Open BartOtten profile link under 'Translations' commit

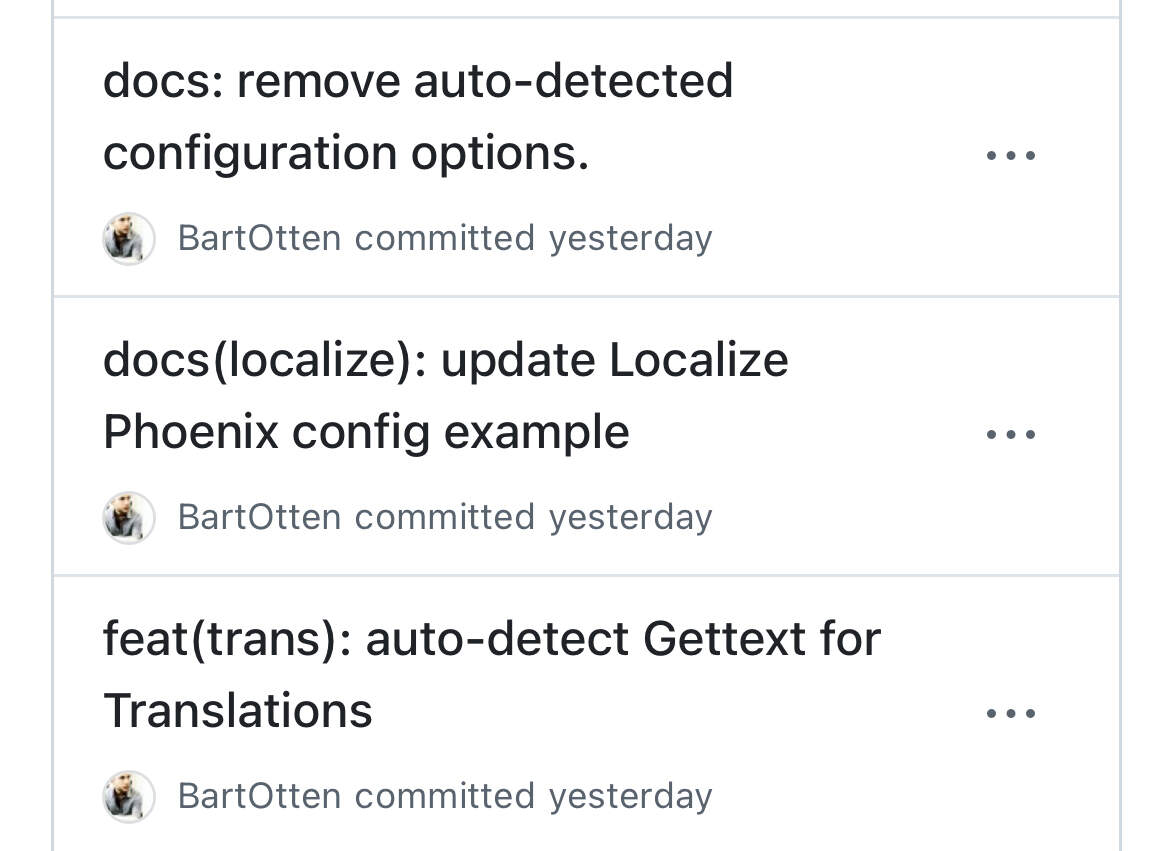pos(259,797)
